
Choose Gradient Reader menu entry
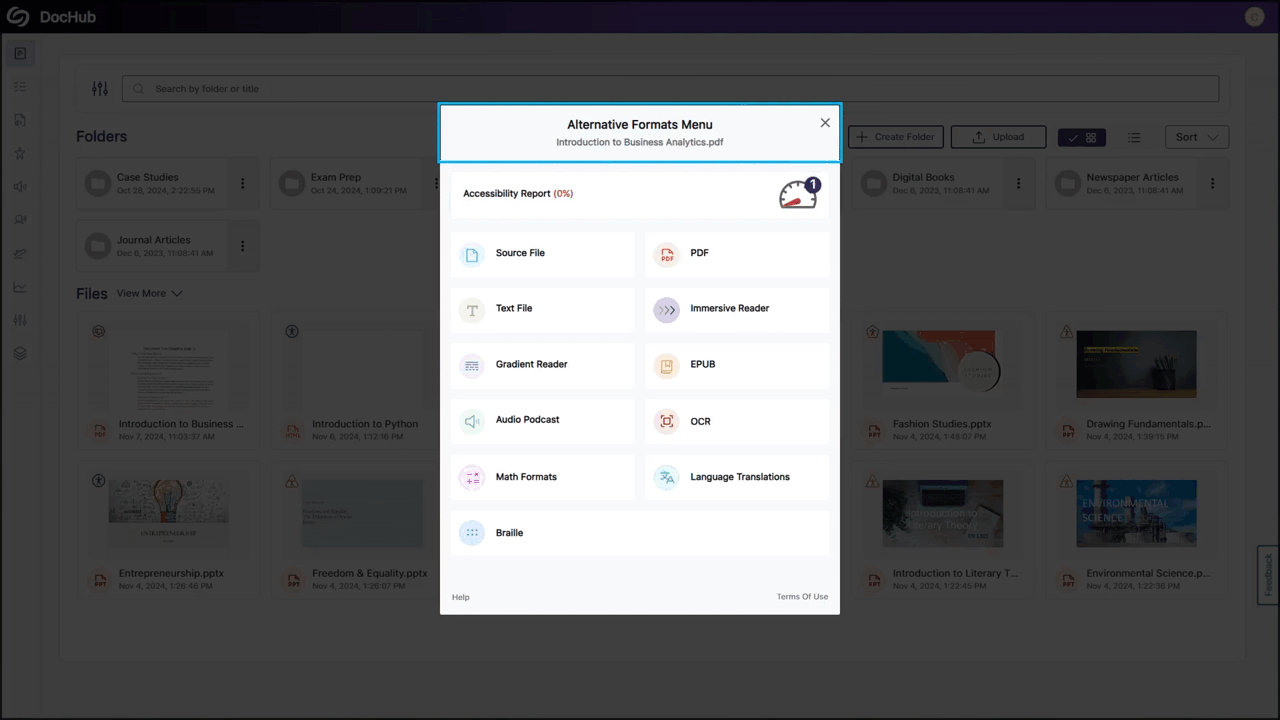click(x=531, y=365)
